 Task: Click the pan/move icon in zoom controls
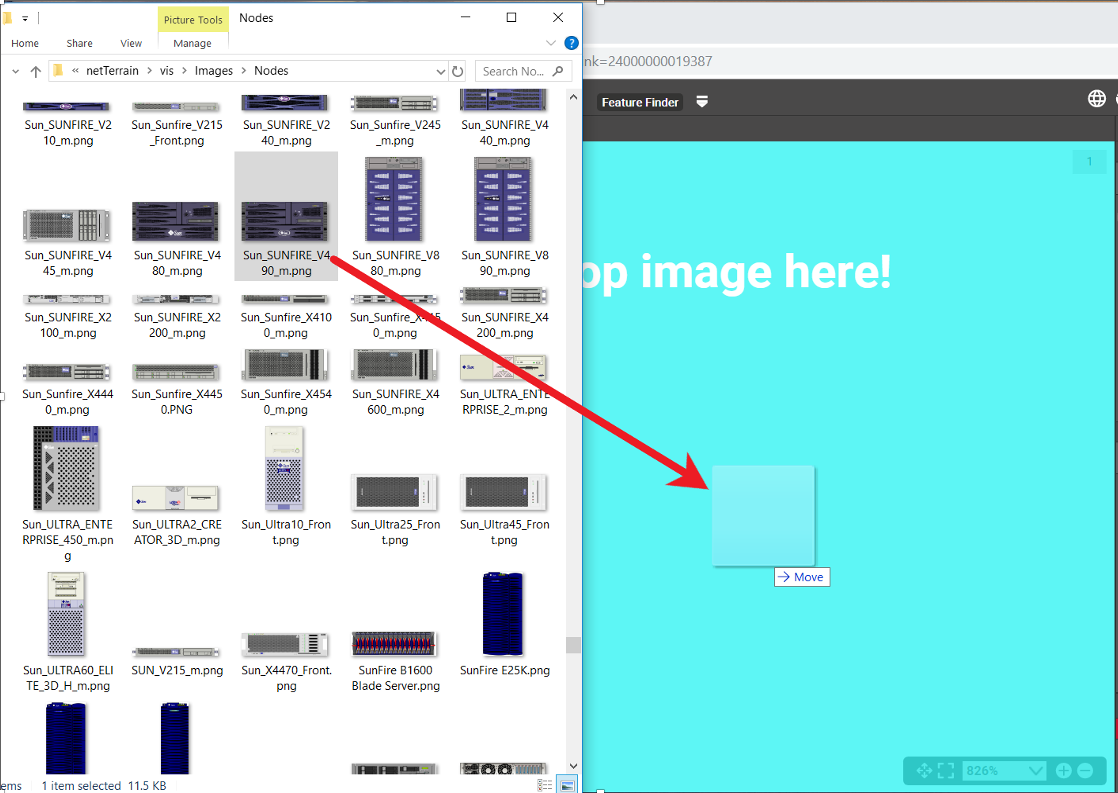[924, 770]
